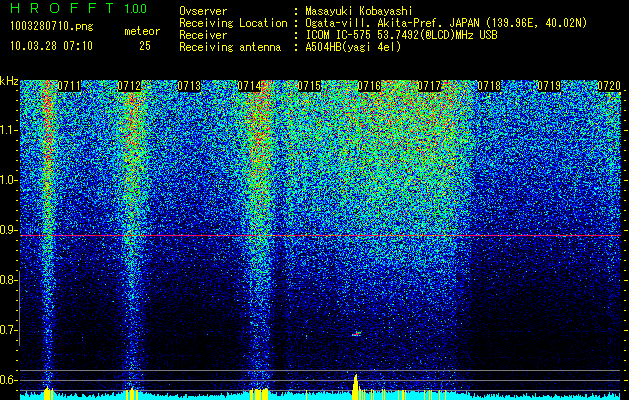Click the version number 1.00

(136, 8)
